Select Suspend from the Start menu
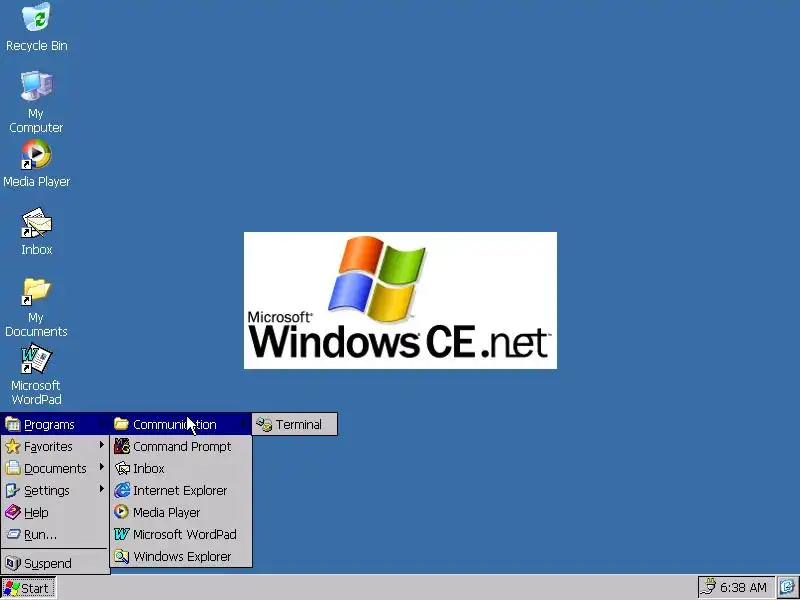800x600 pixels. (x=55, y=563)
